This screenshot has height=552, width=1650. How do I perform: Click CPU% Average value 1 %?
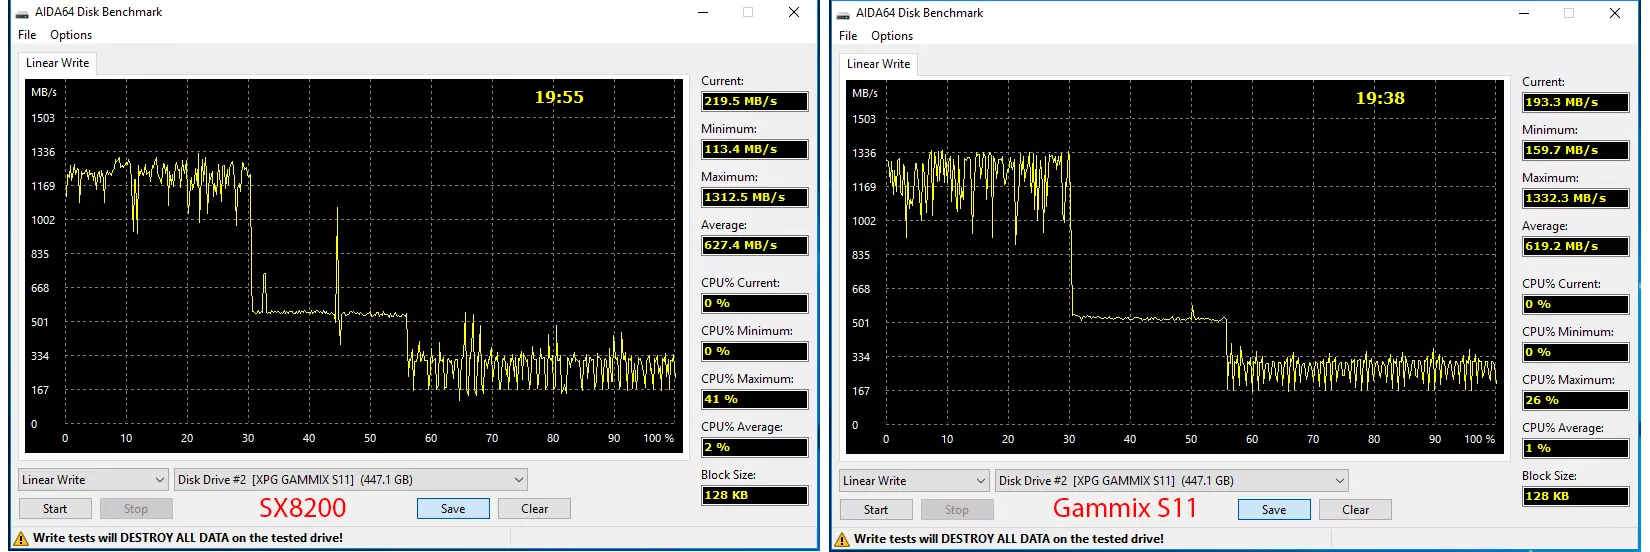coord(1576,448)
